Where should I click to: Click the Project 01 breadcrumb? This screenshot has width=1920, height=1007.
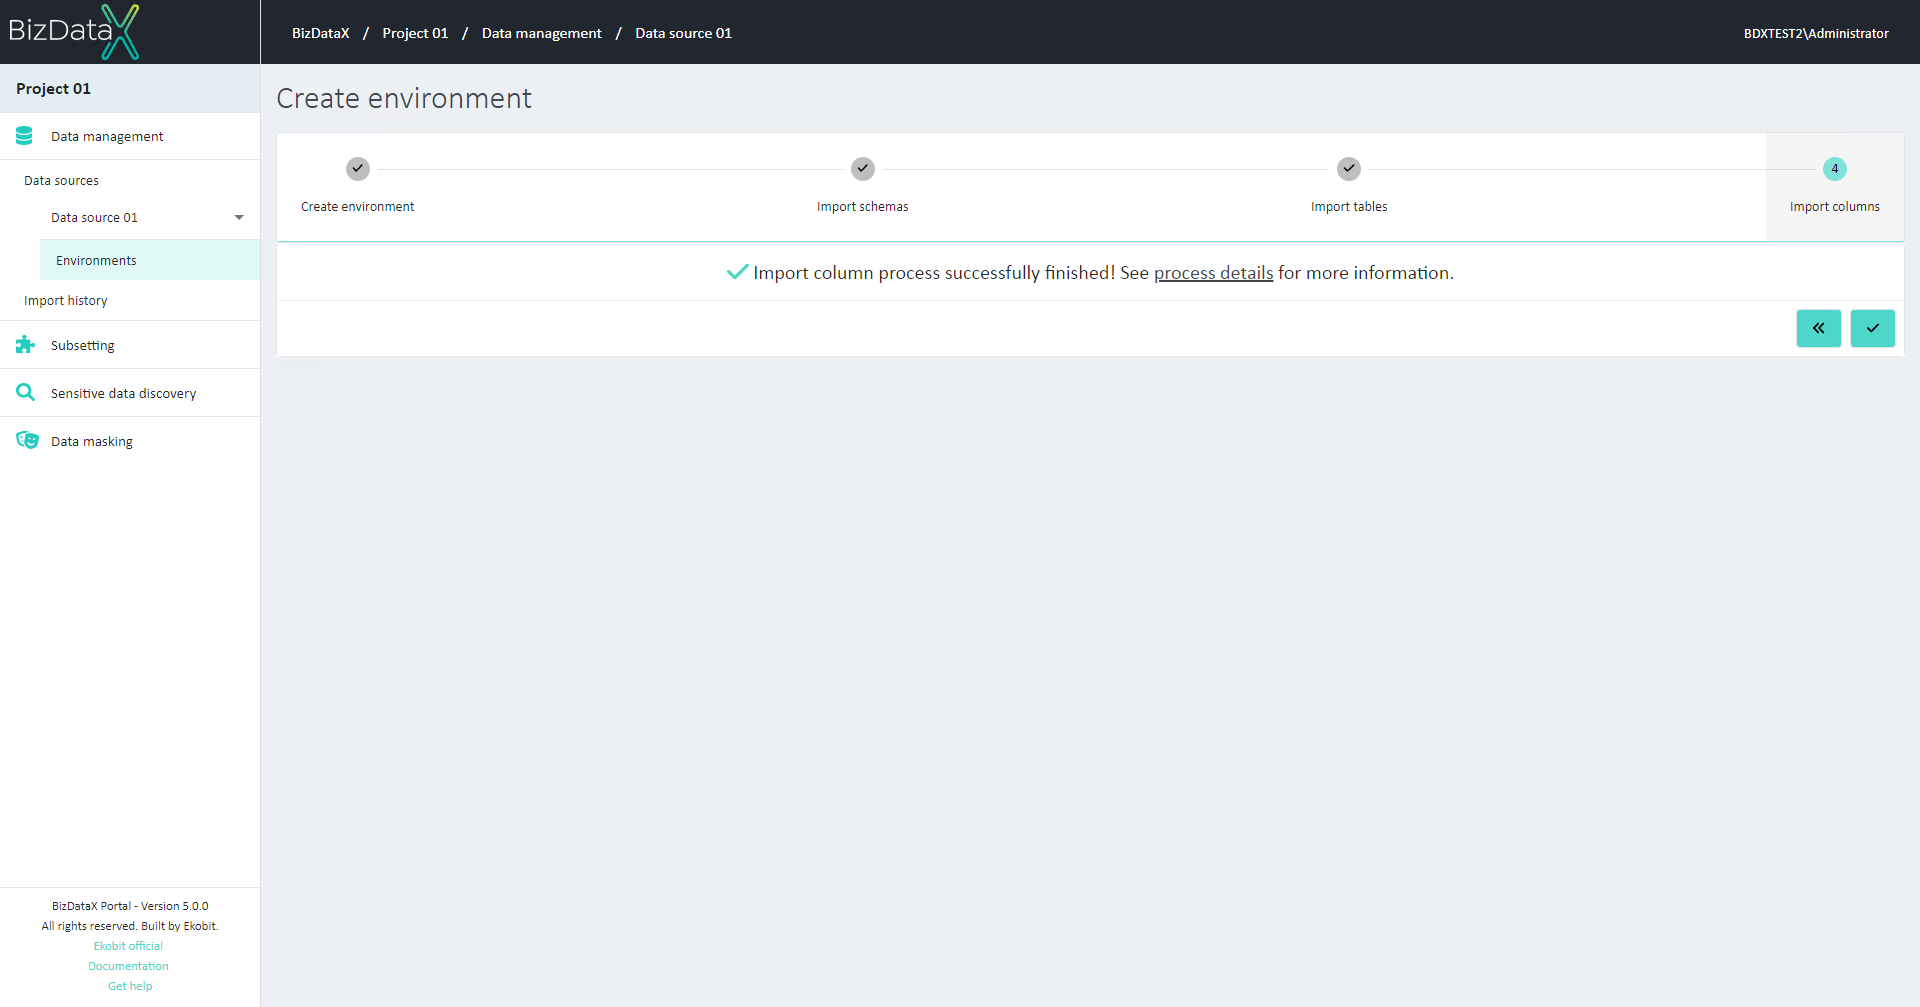(415, 33)
